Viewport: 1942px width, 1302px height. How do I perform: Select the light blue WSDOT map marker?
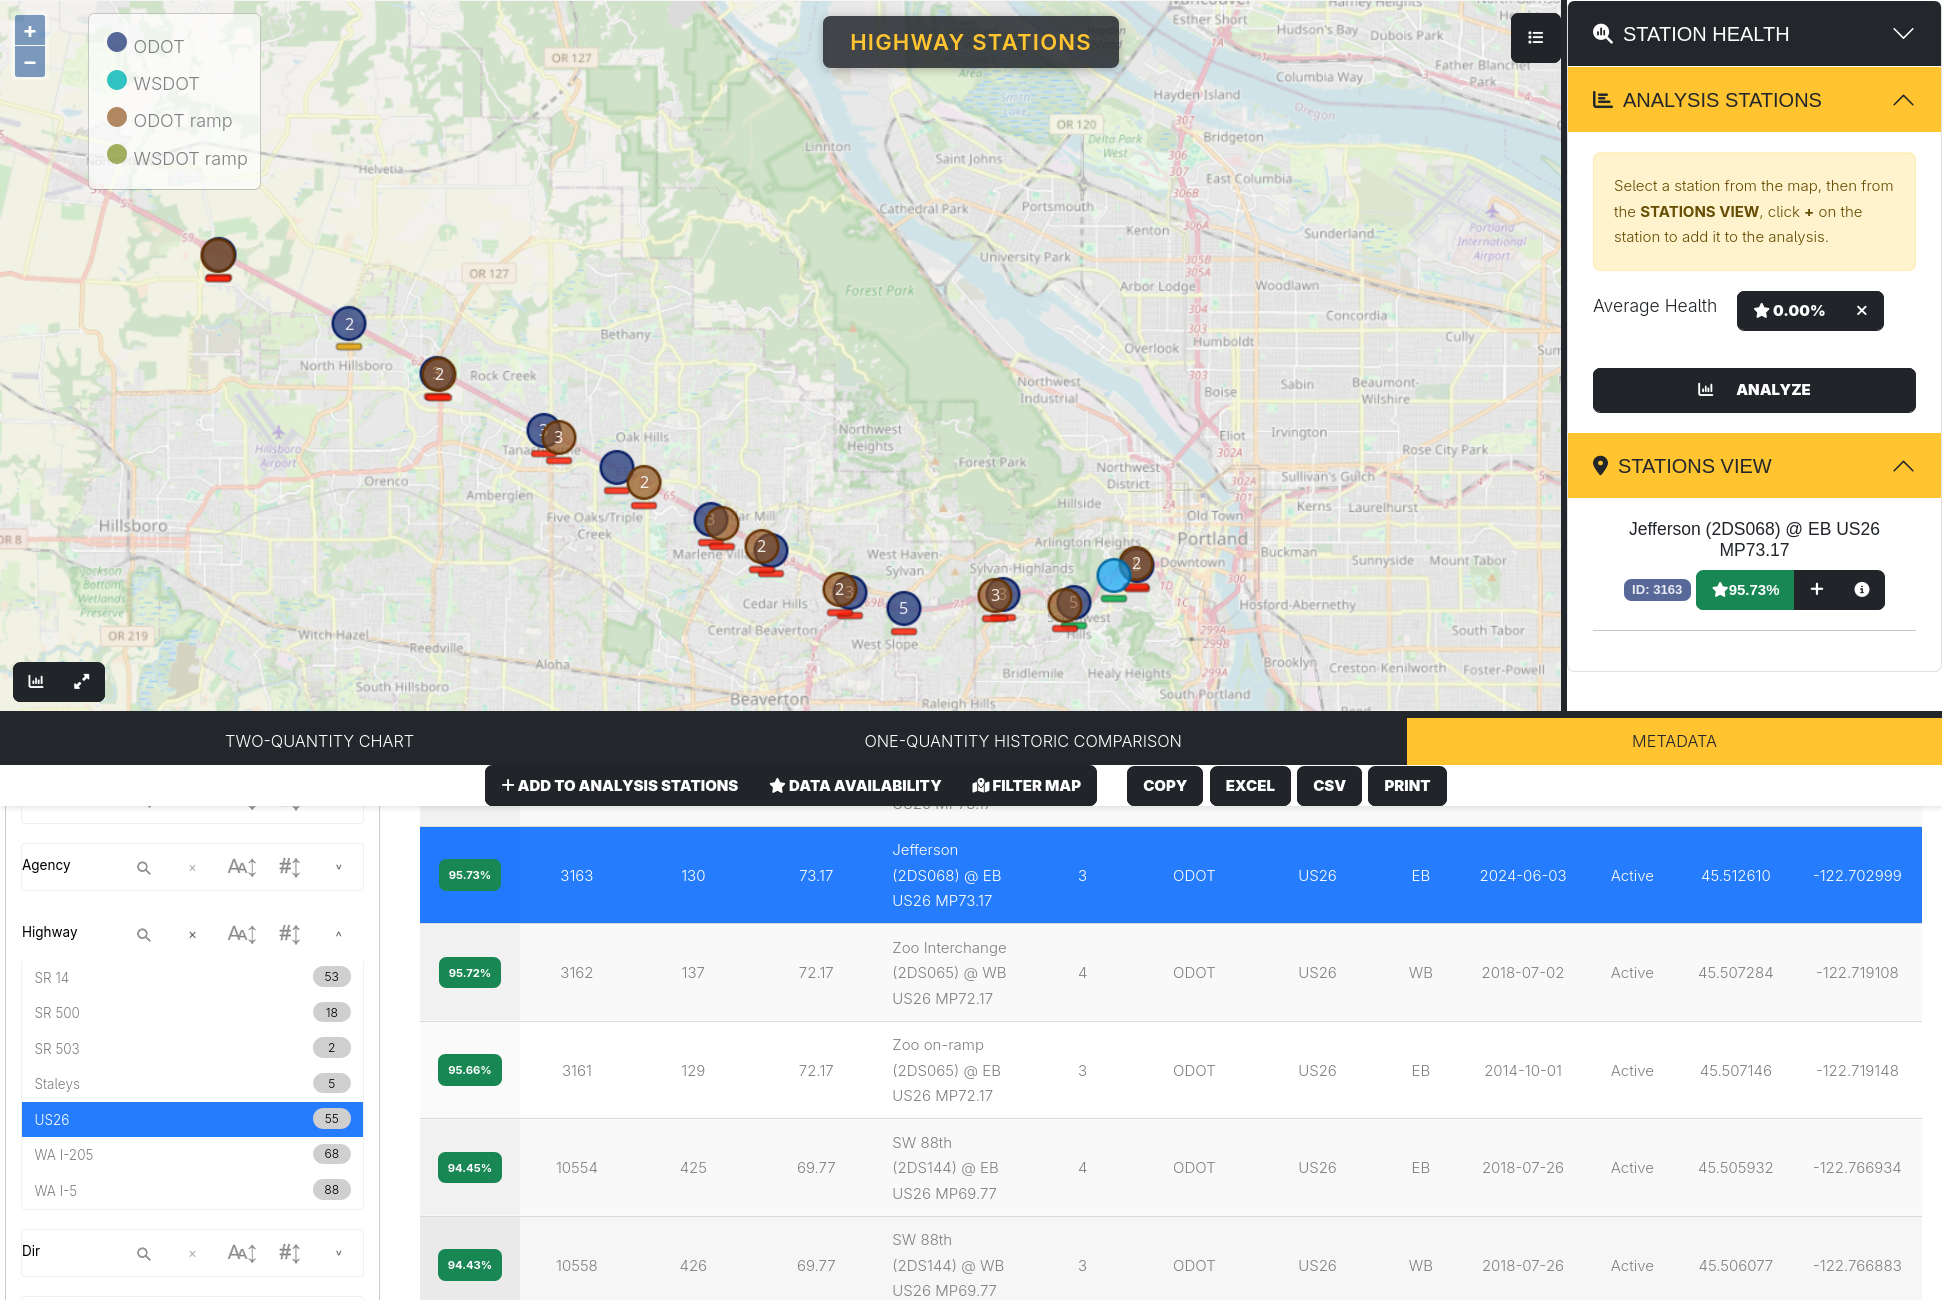coord(1113,576)
